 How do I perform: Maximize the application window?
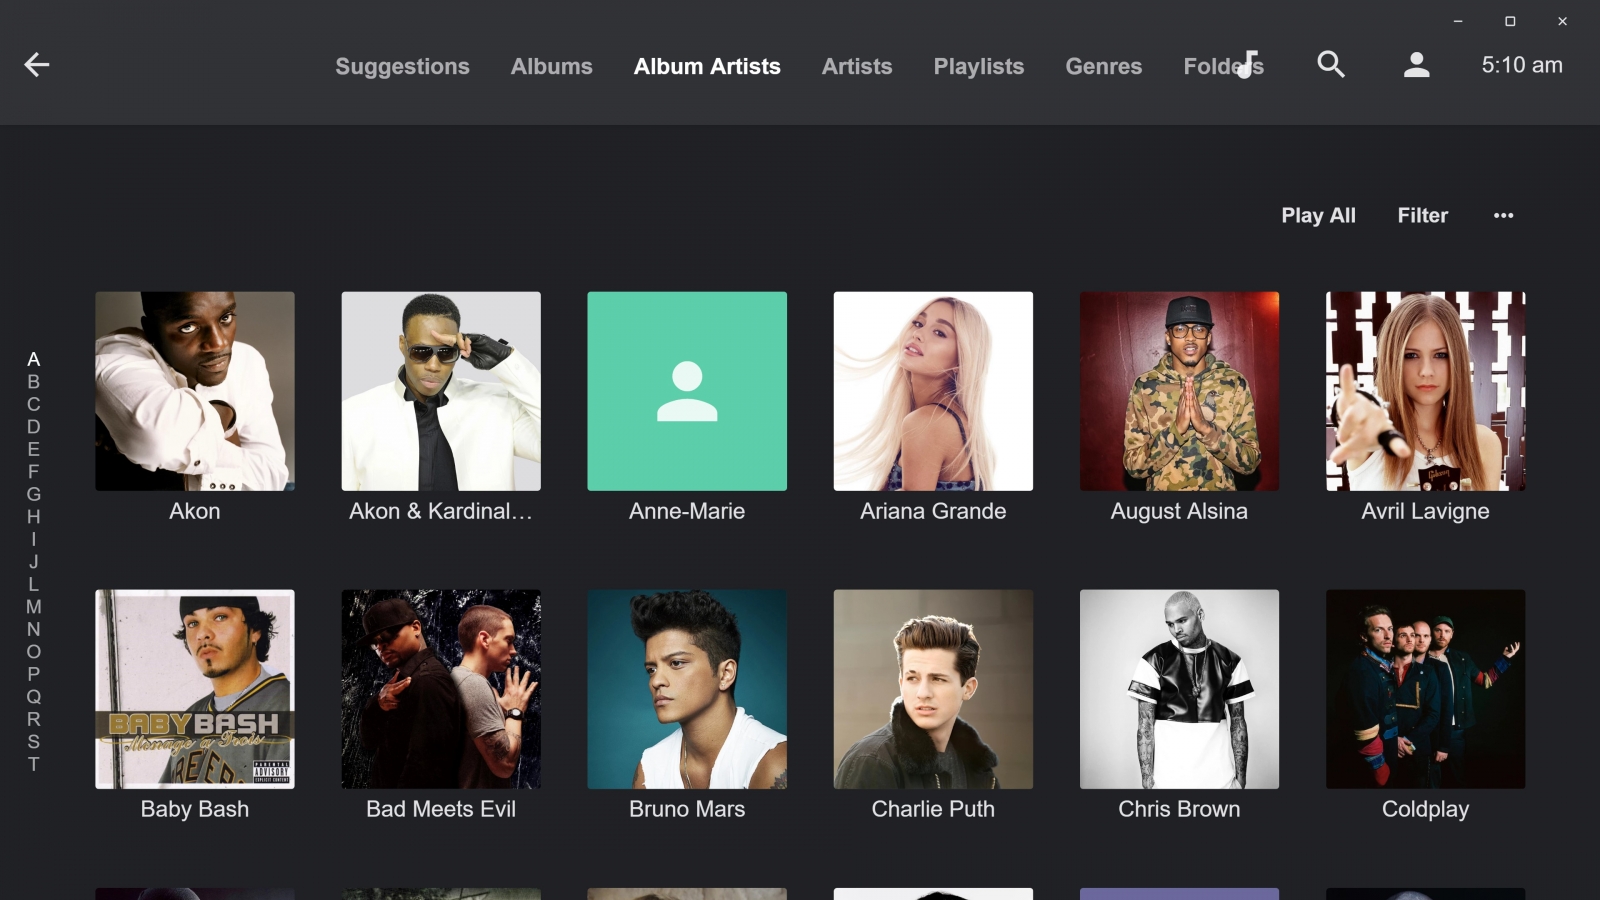(1510, 21)
